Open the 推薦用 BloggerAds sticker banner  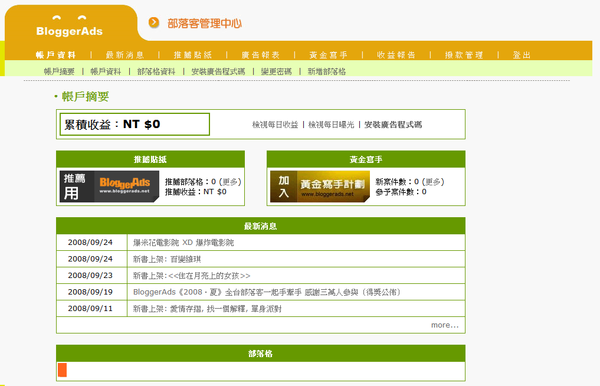click(109, 186)
